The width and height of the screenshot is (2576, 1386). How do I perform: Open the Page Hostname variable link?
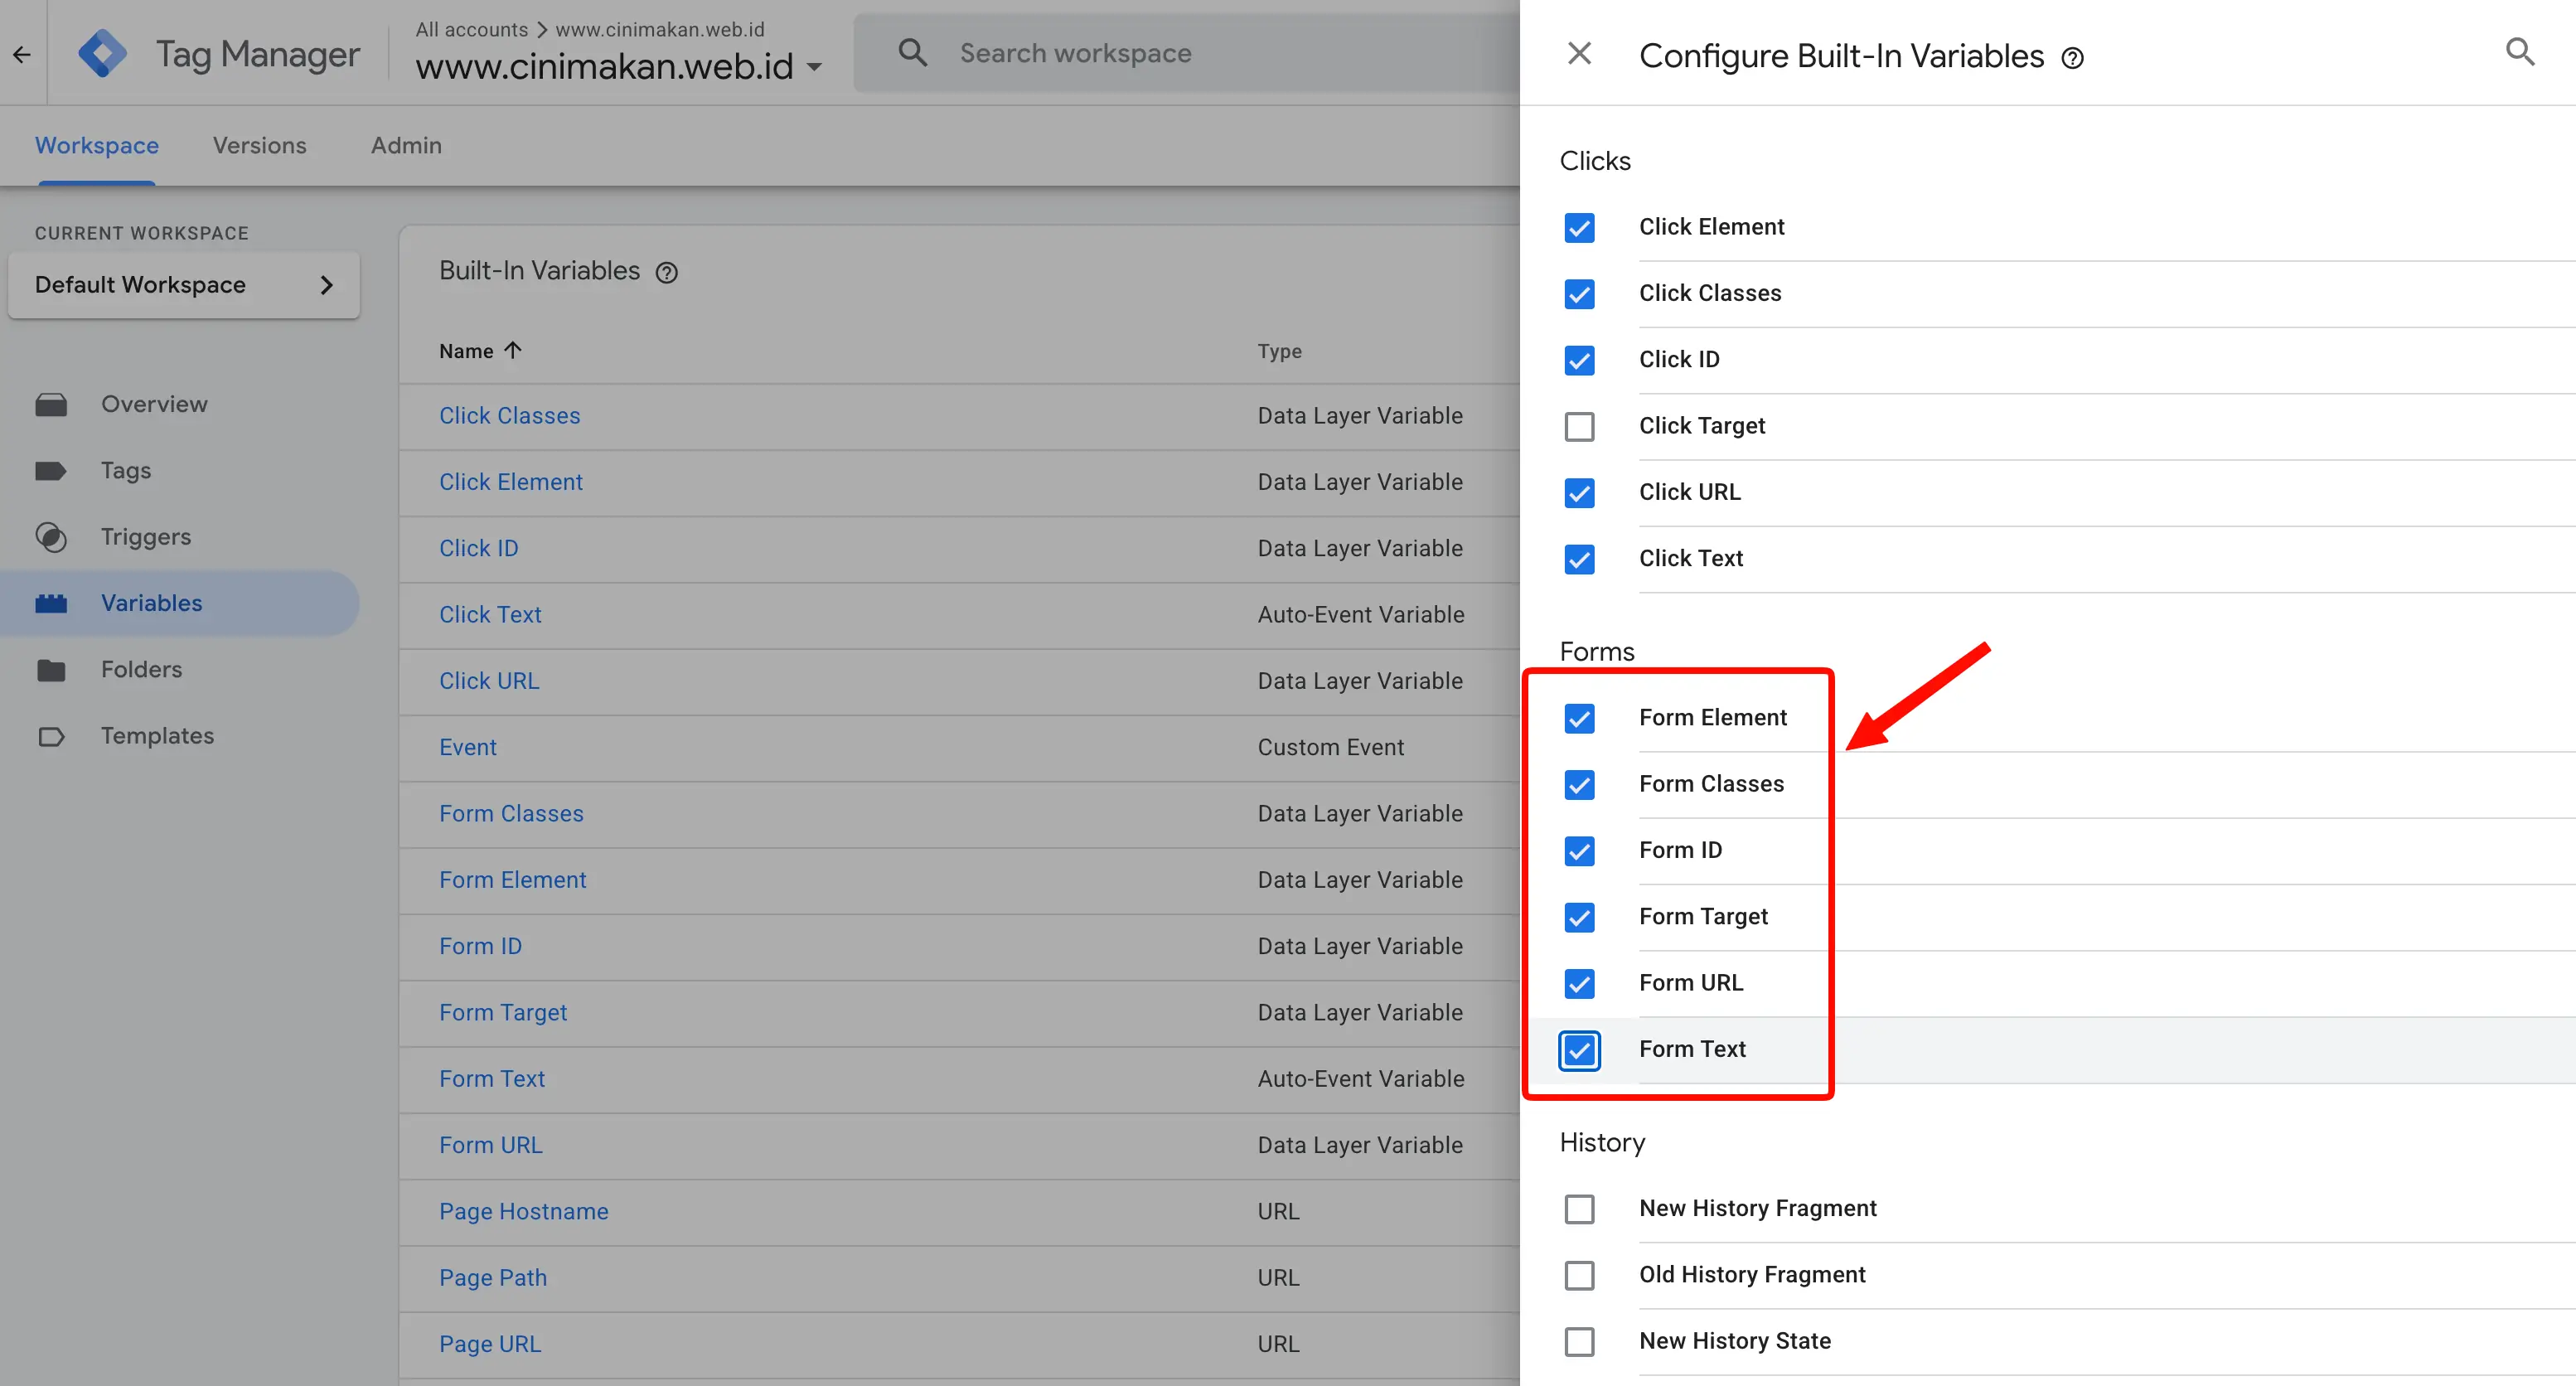tap(523, 1212)
